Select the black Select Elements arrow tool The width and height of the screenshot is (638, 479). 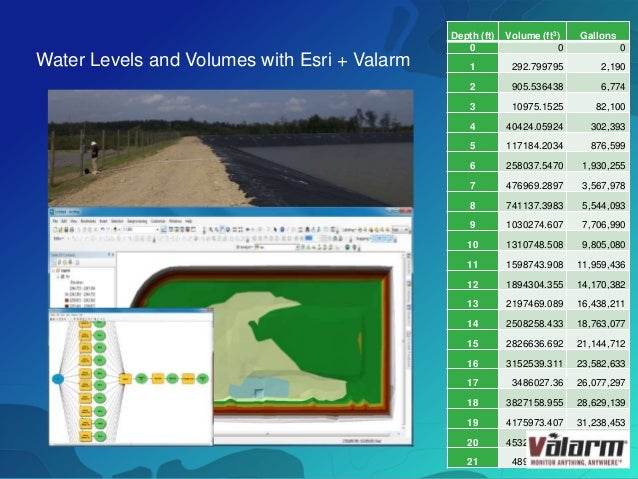275,230
